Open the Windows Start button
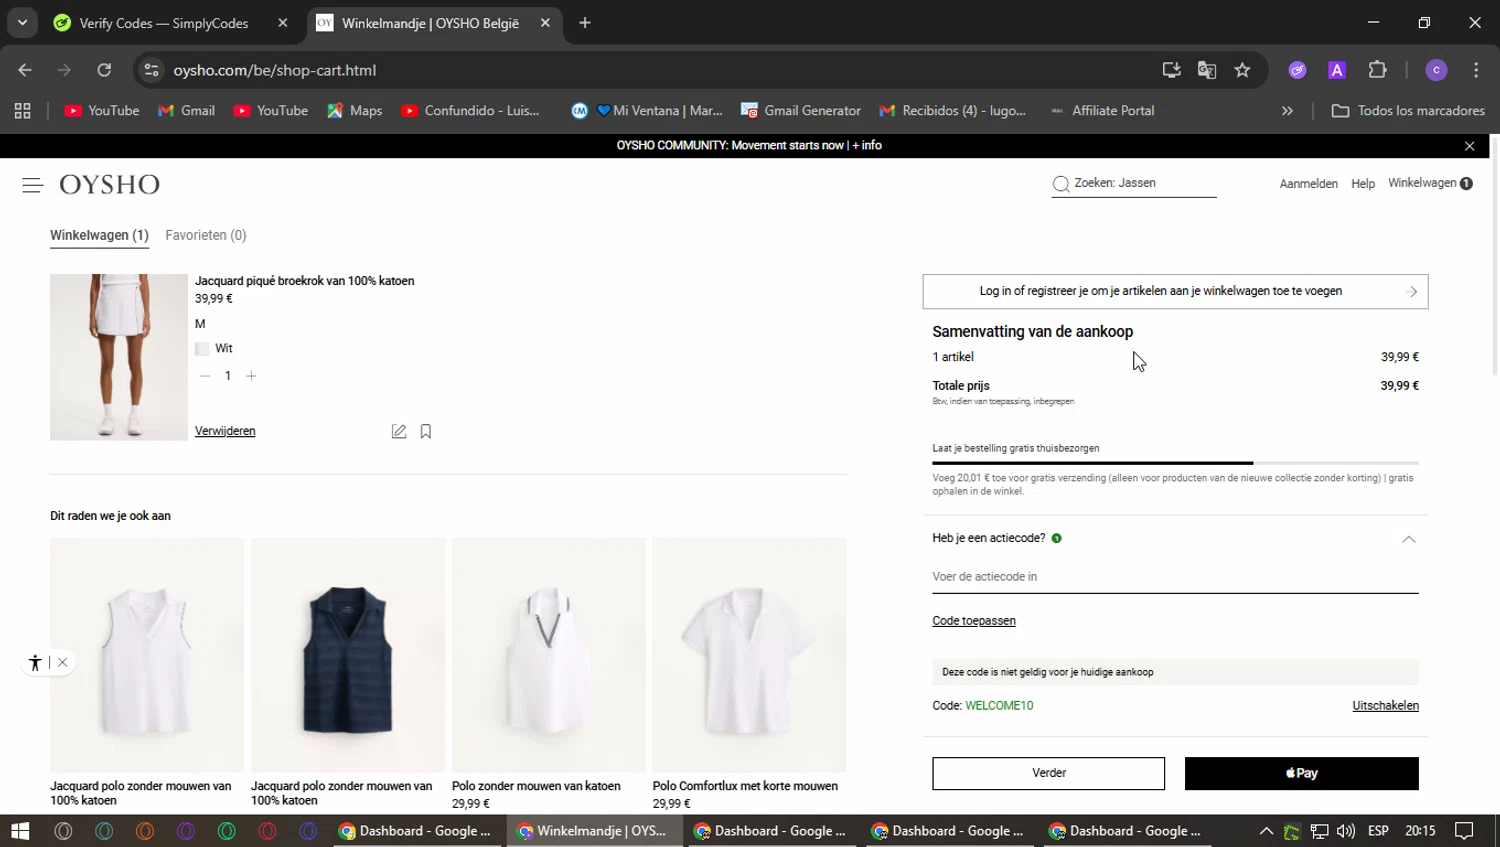Image resolution: width=1500 pixels, height=847 pixels. [20, 831]
